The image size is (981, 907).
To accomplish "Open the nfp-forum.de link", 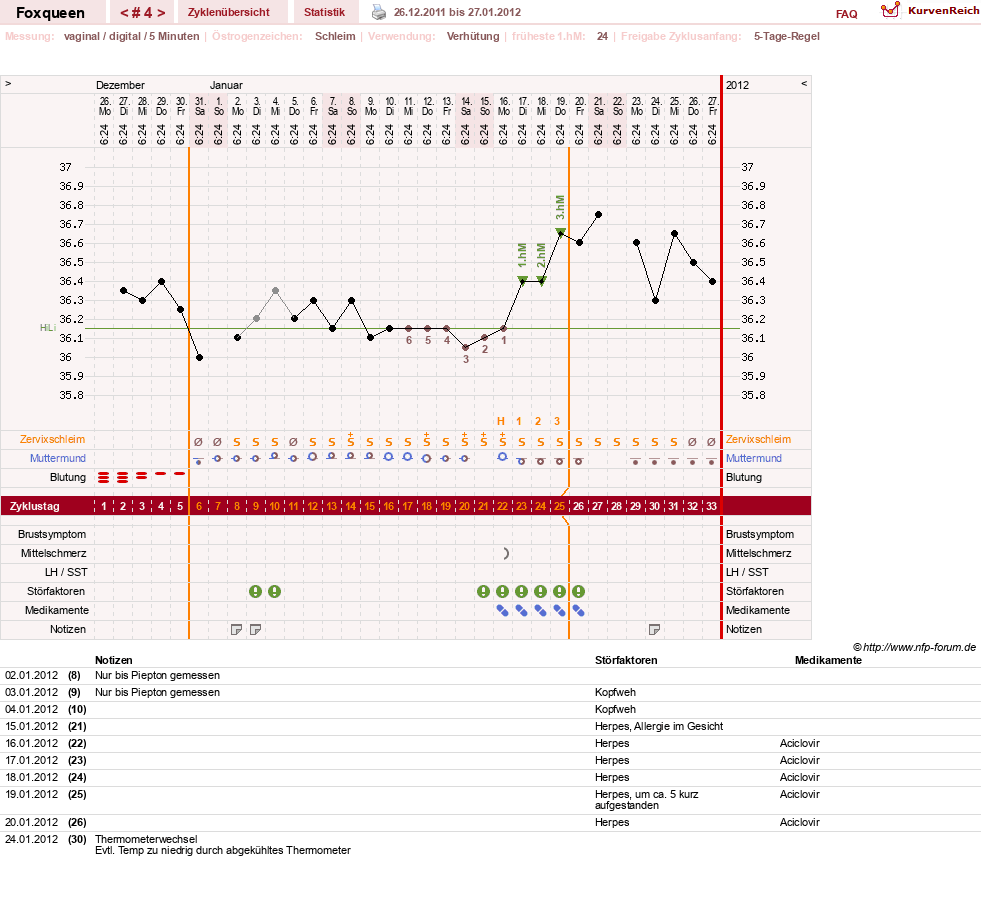I will click(x=914, y=647).
